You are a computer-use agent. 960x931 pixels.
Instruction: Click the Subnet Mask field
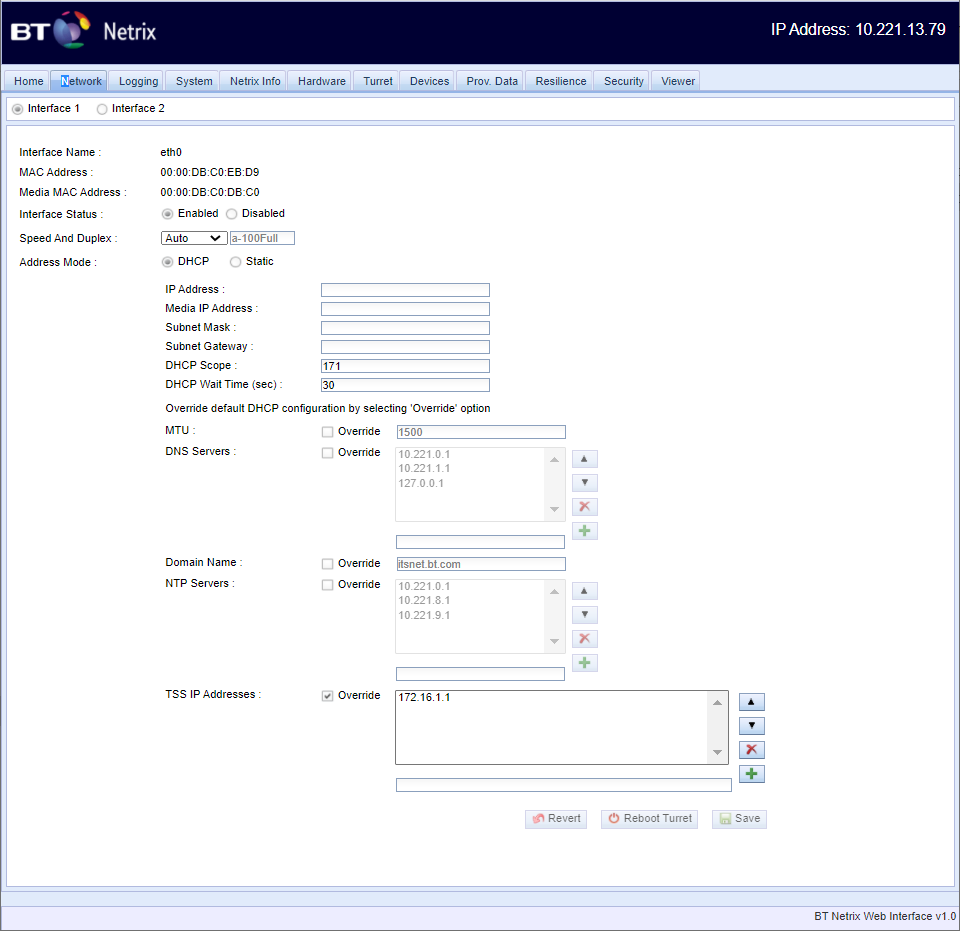click(x=405, y=328)
